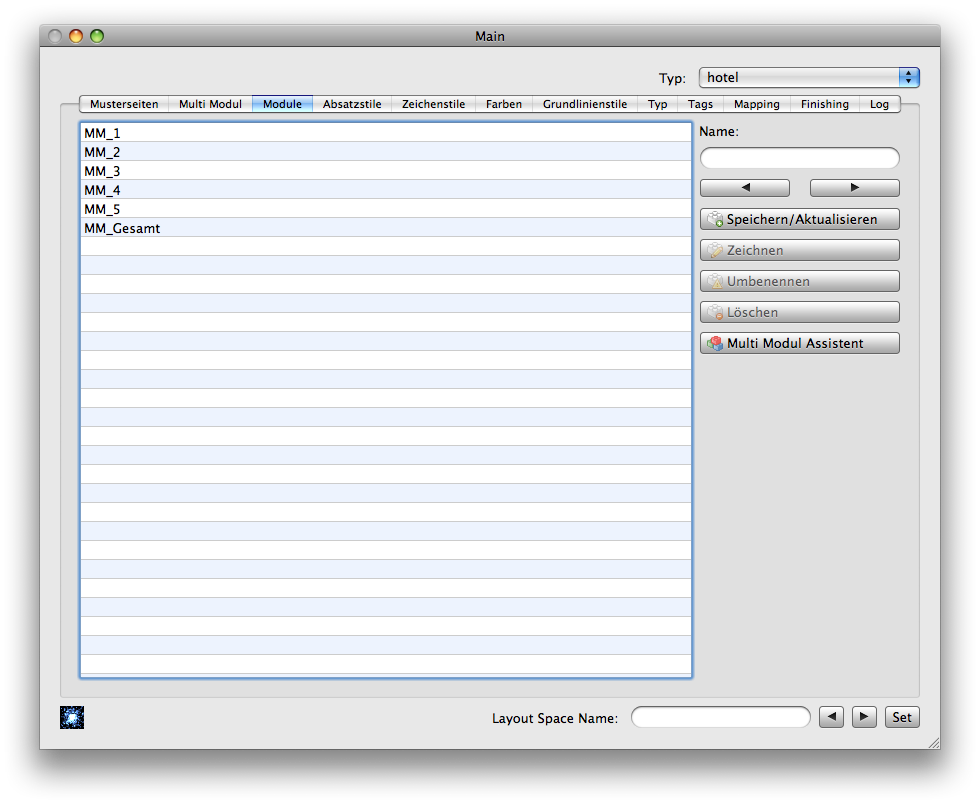Open the Finishing tab
980x804 pixels.
[825, 104]
